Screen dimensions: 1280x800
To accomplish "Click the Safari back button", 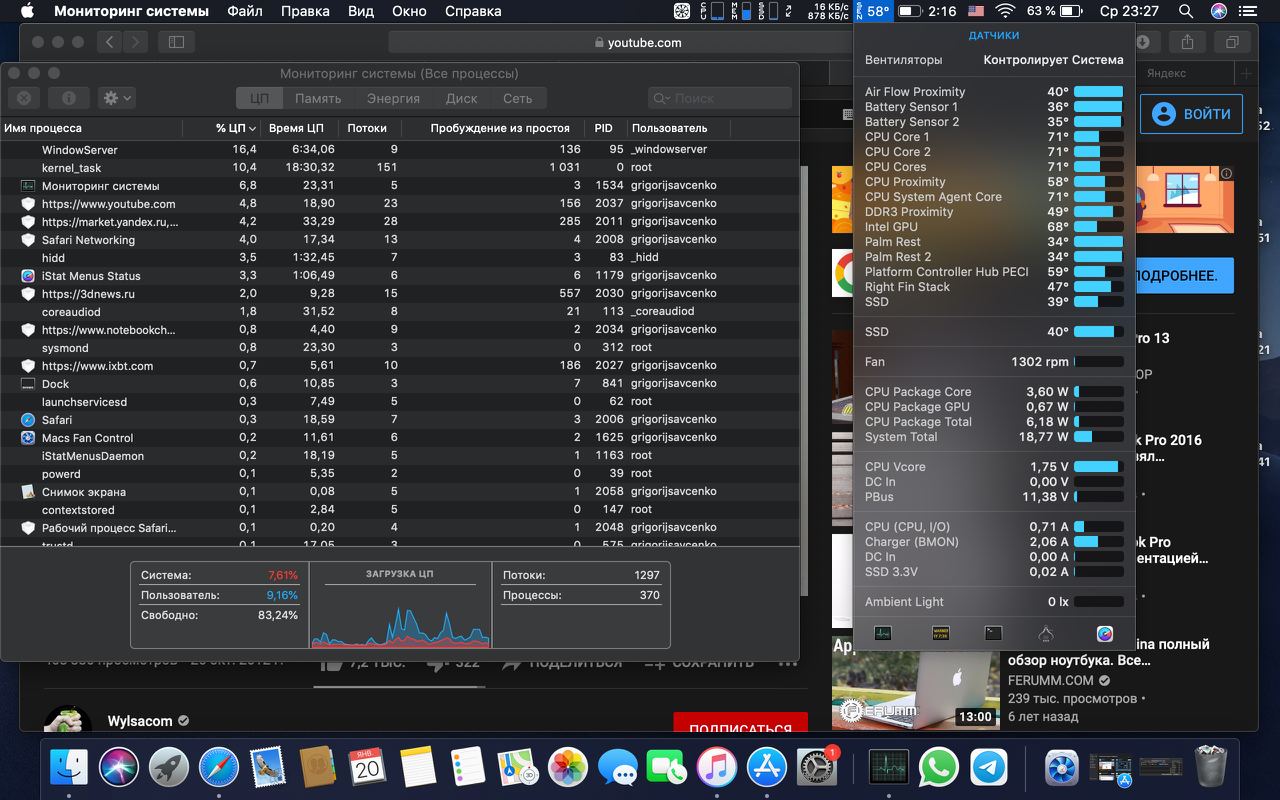I will coord(110,42).
